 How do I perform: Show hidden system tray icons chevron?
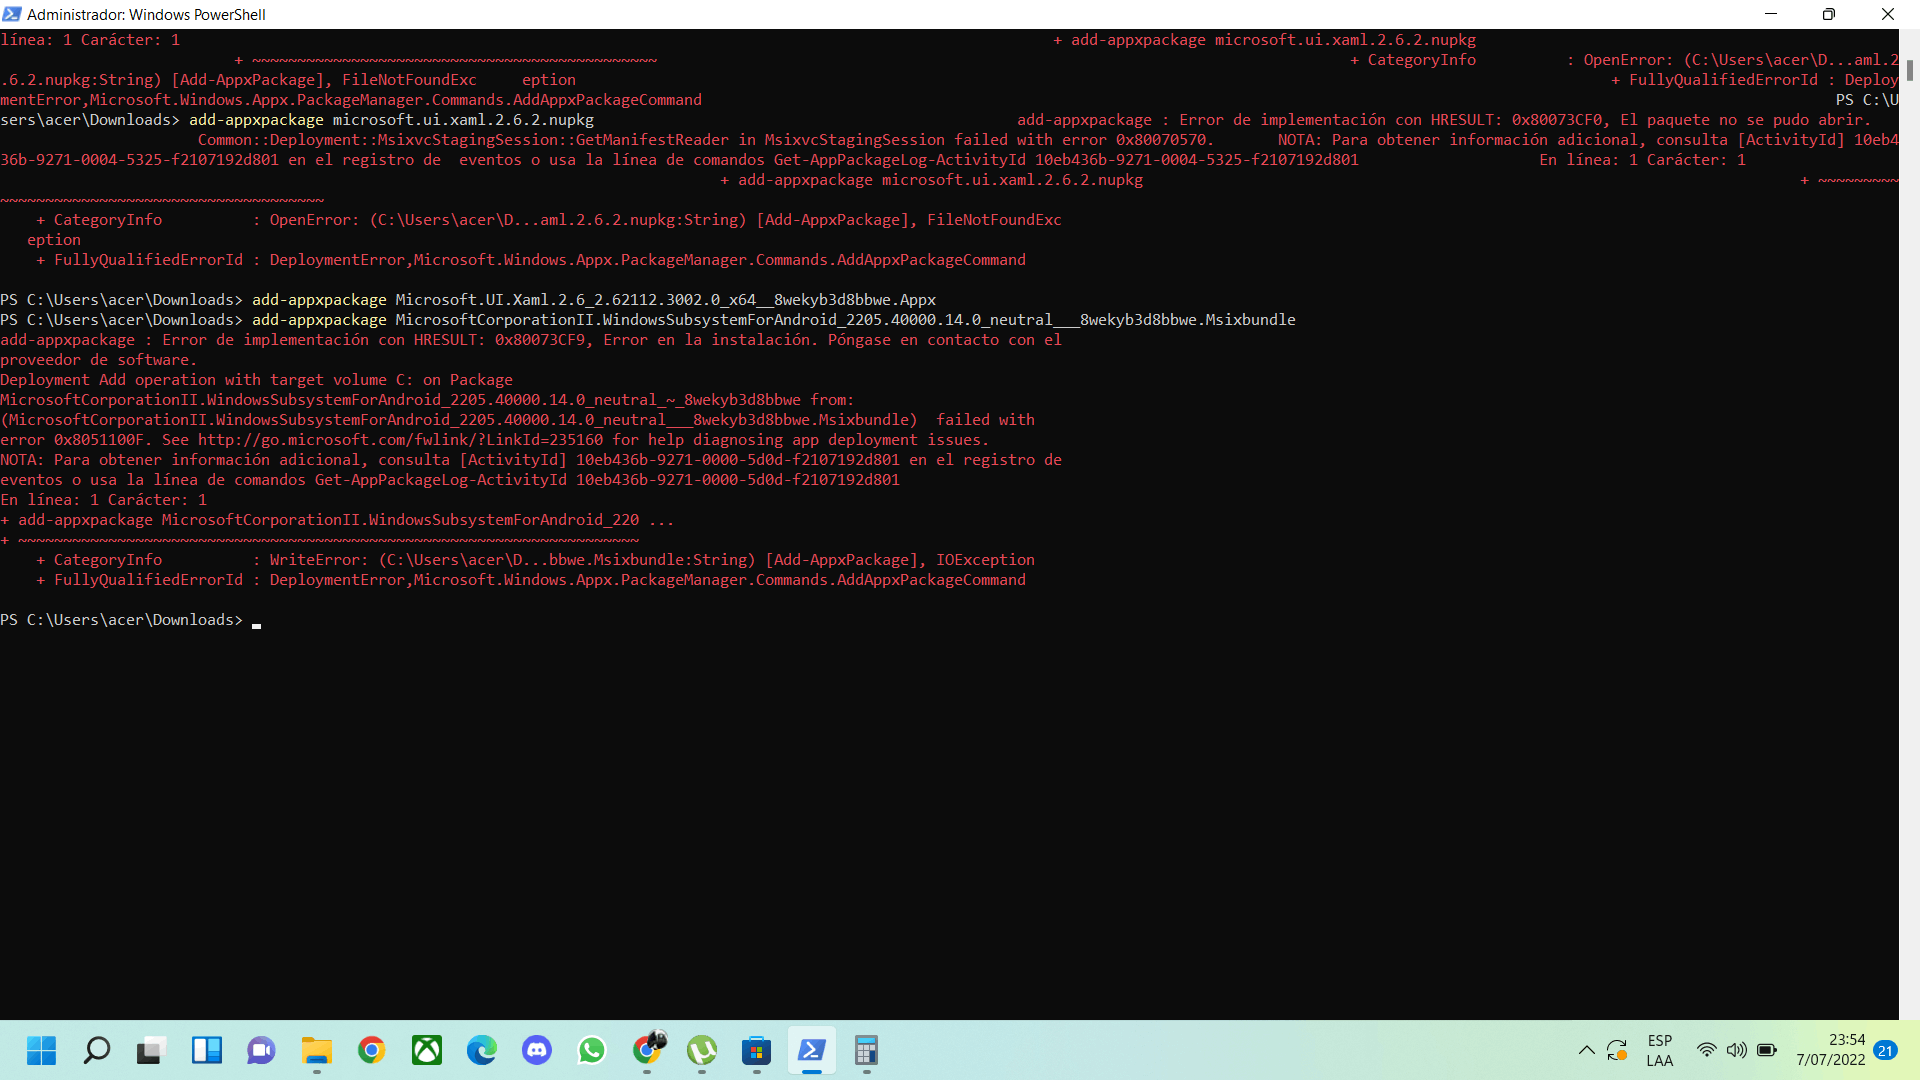coord(1586,1050)
